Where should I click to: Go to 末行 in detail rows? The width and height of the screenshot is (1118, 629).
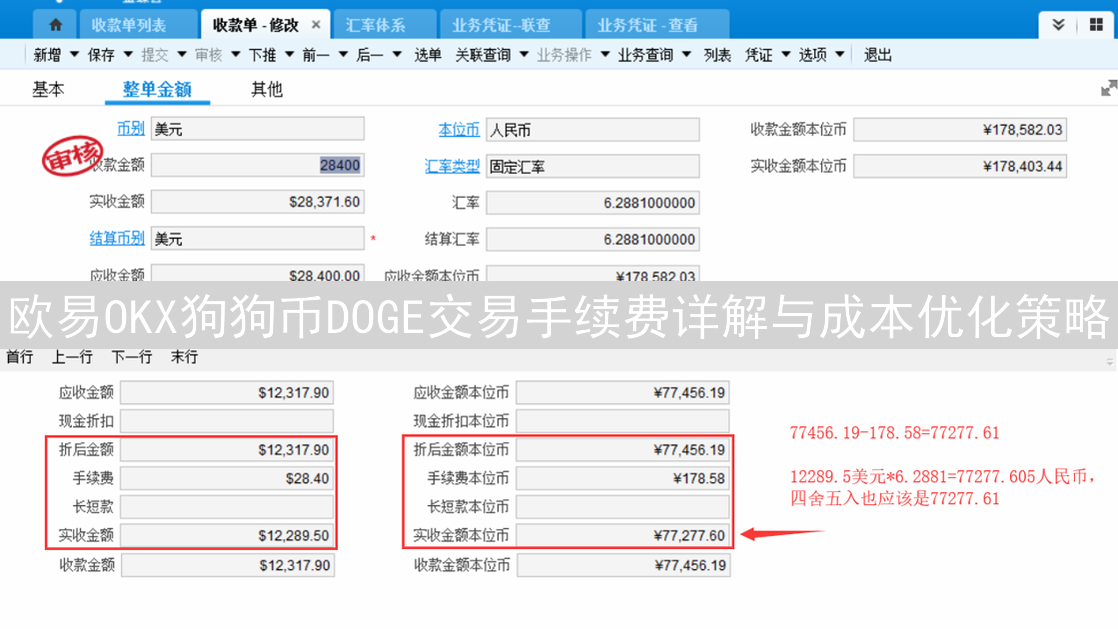[184, 357]
